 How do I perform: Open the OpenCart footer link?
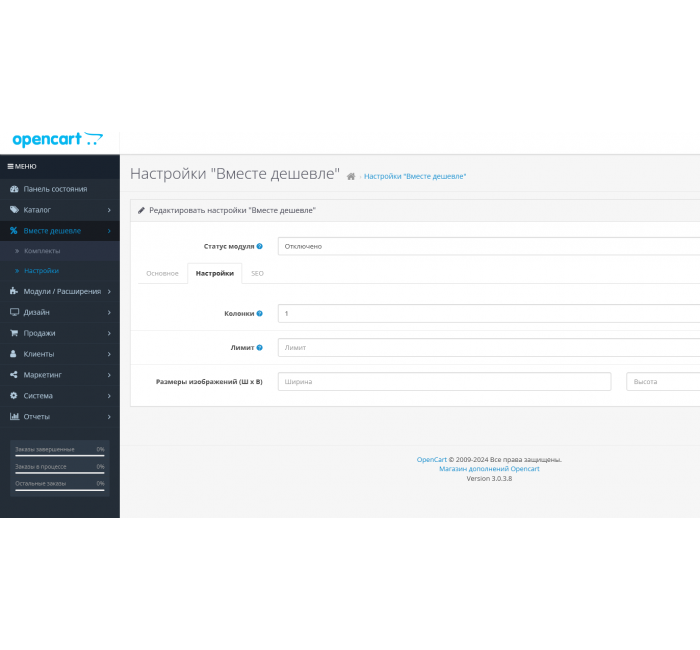431,459
